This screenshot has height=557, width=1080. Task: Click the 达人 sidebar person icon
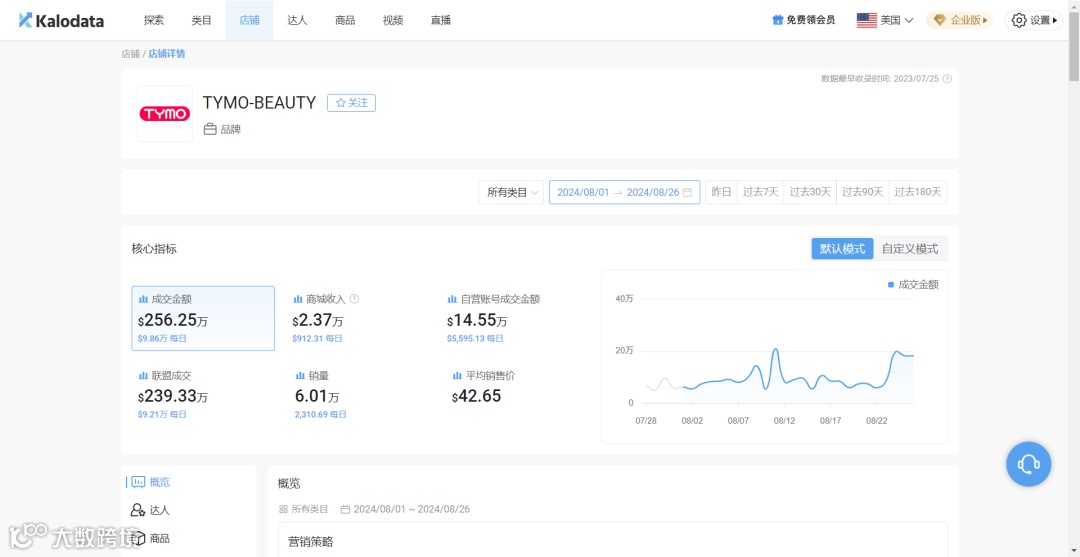[x=138, y=510]
